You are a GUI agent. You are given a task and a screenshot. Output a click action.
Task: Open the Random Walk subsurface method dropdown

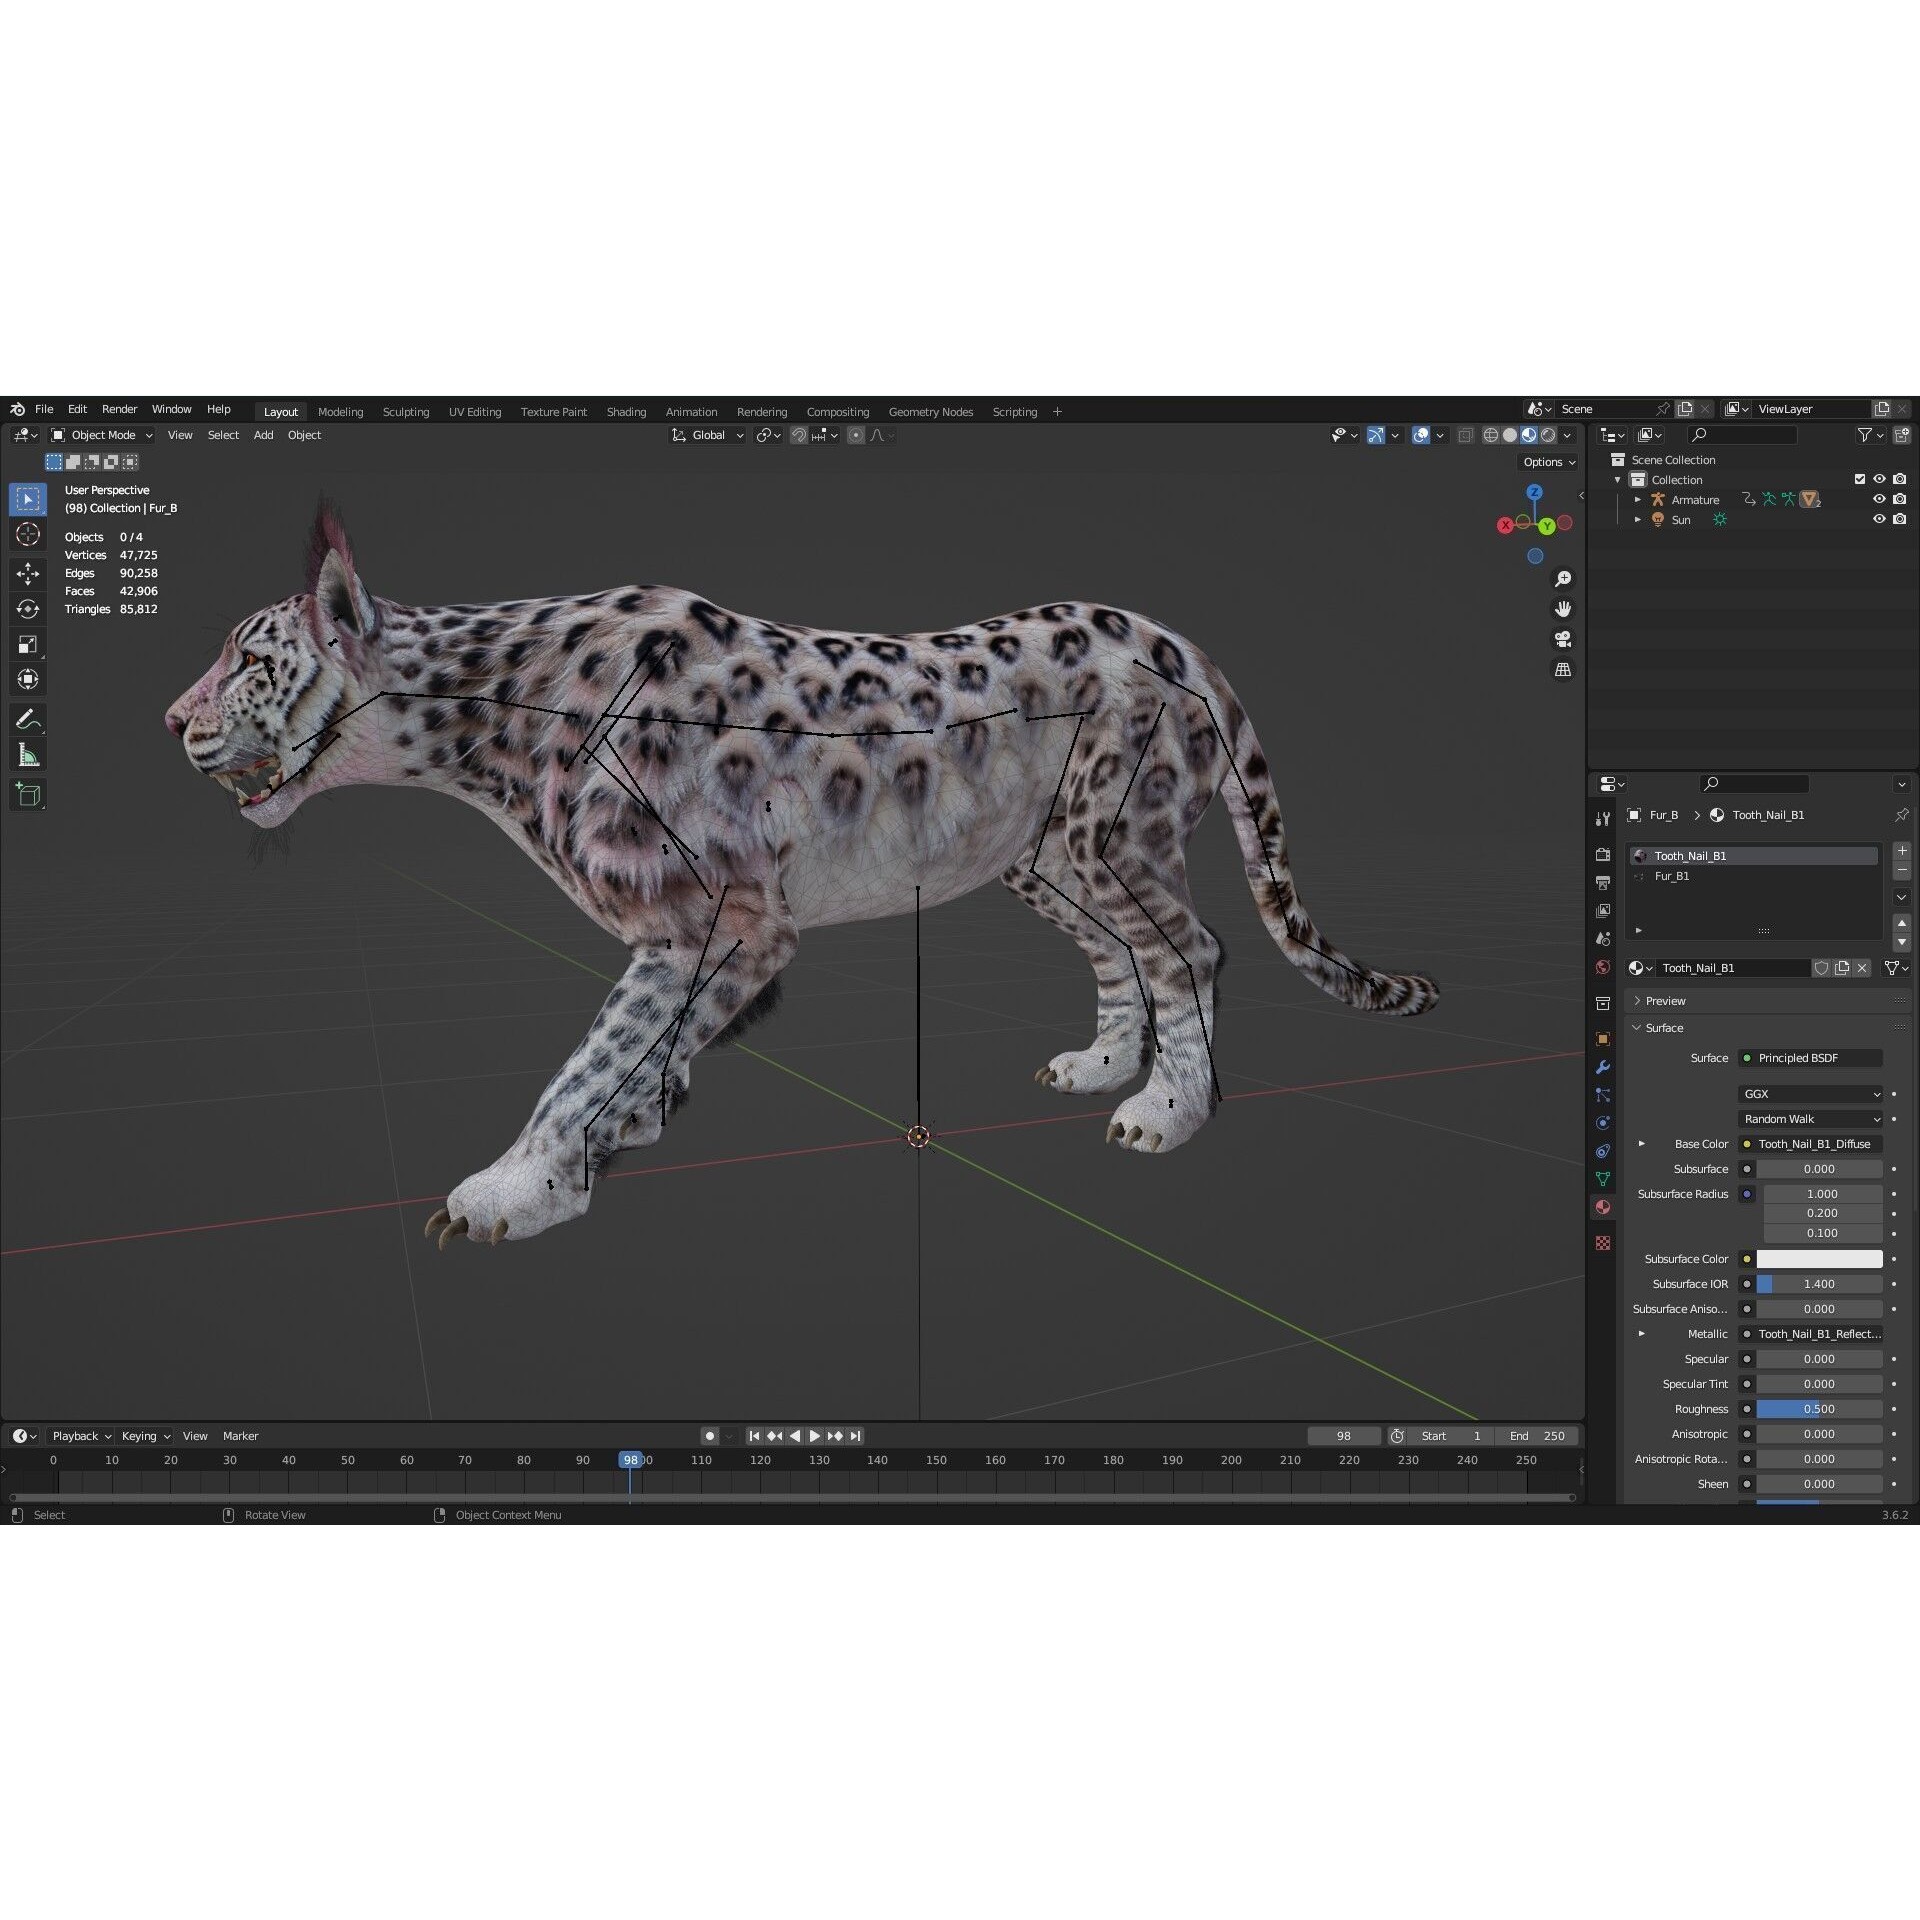click(1810, 1119)
